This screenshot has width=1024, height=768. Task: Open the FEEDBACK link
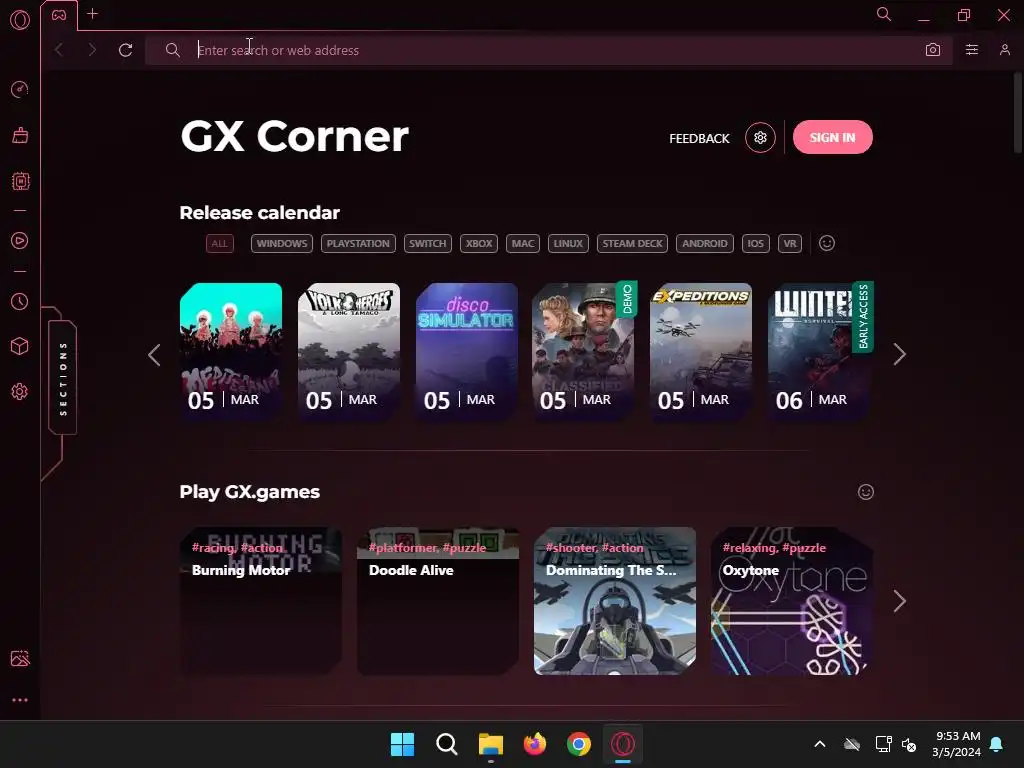tap(699, 138)
